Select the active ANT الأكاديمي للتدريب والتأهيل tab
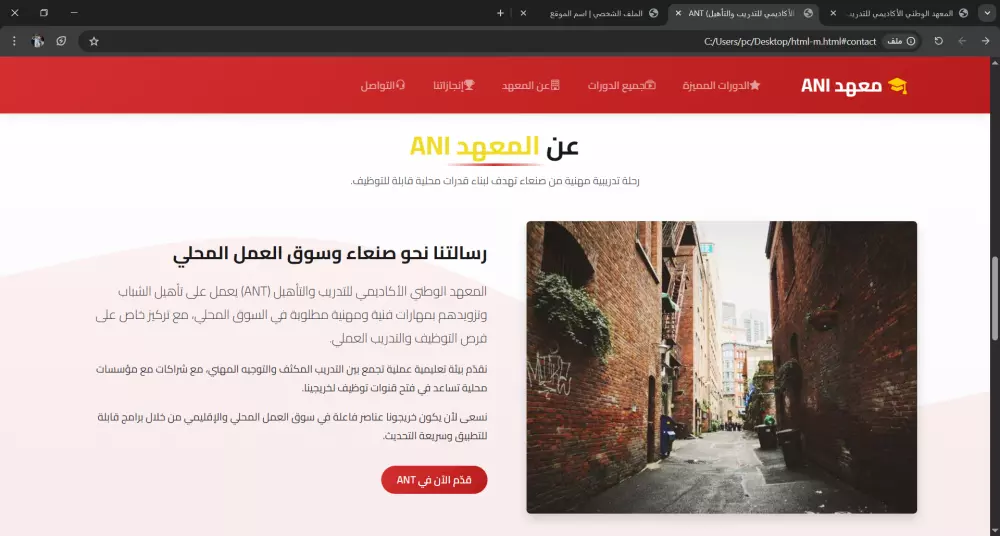Screen dimensions: 1000x536 [x=743, y=13]
